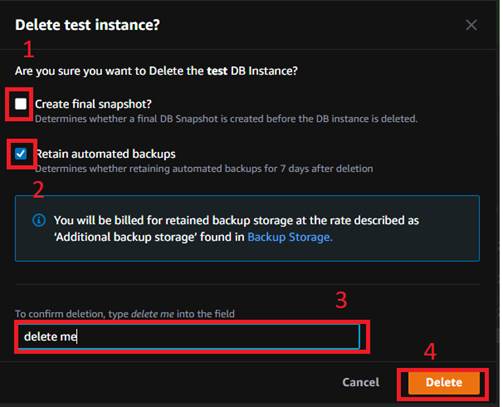Click the red annotation number 3
The image size is (503, 407).
point(341,300)
